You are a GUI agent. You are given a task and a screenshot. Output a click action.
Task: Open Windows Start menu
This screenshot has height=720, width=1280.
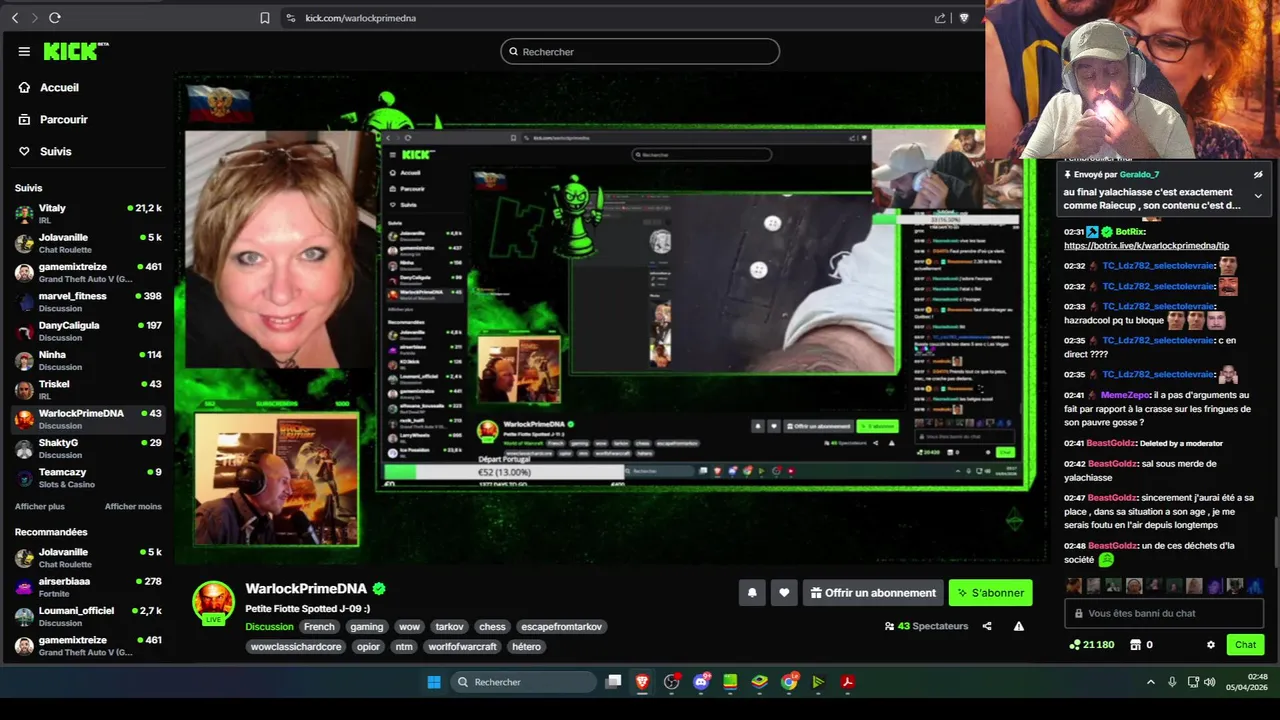(434, 682)
